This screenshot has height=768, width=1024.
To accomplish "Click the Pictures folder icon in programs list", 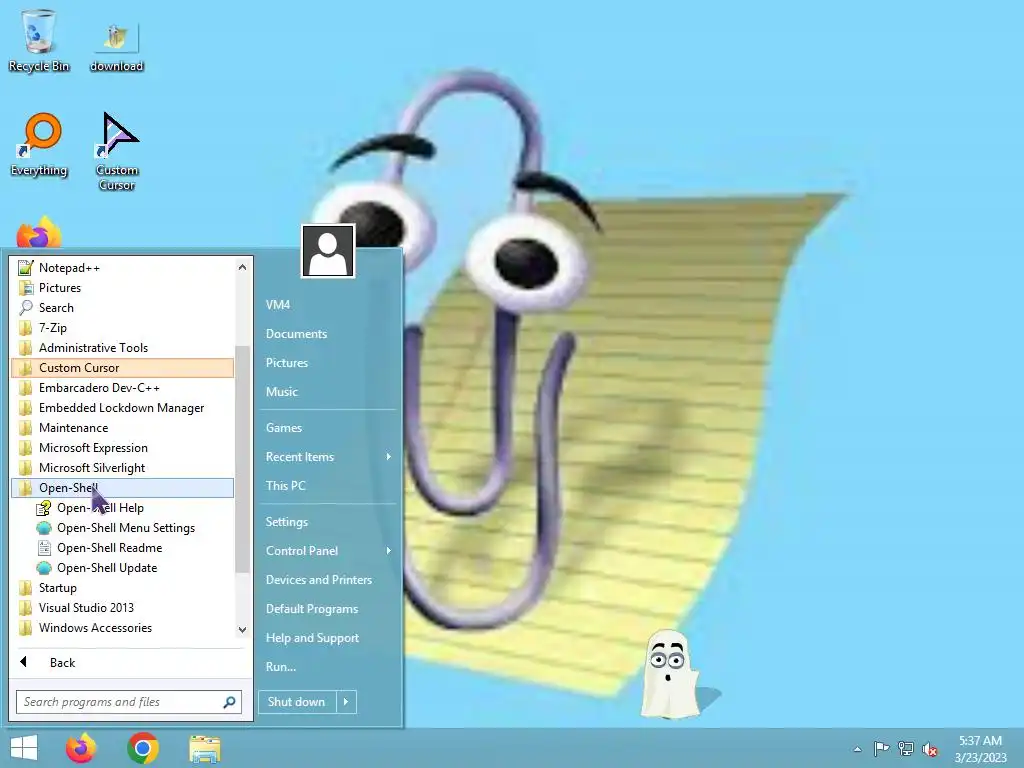I will pyautogui.click(x=25, y=288).
